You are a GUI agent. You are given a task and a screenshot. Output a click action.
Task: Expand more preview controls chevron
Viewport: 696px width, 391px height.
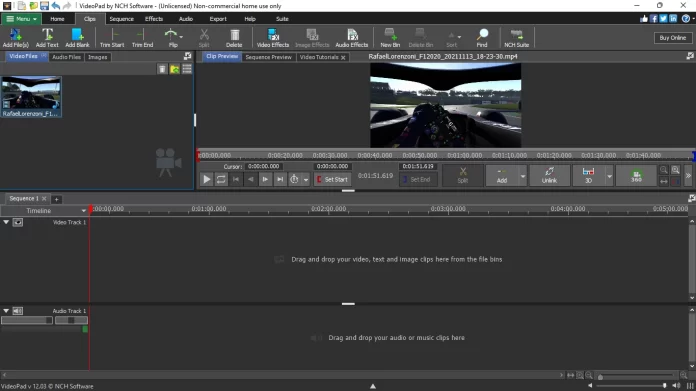(688, 176)
